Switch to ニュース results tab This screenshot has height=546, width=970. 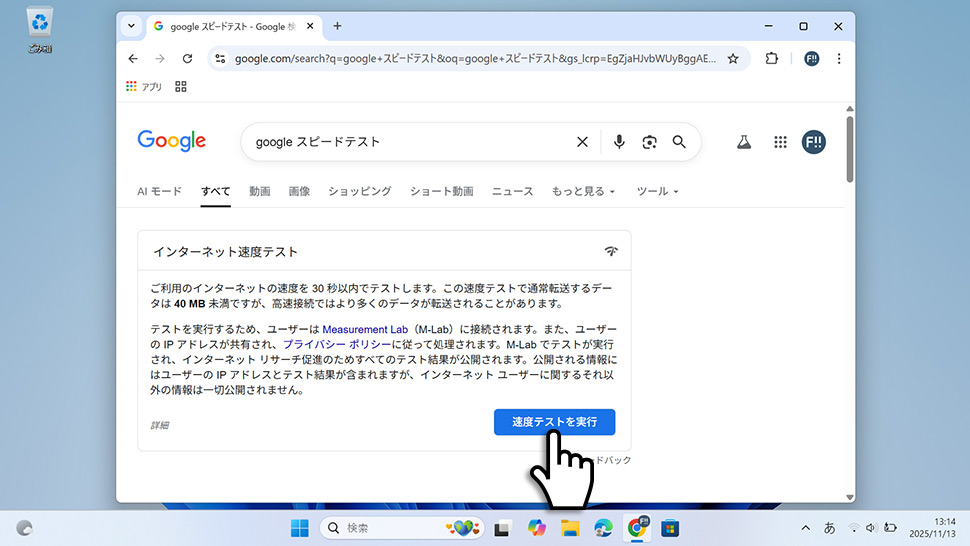[512, 192]
